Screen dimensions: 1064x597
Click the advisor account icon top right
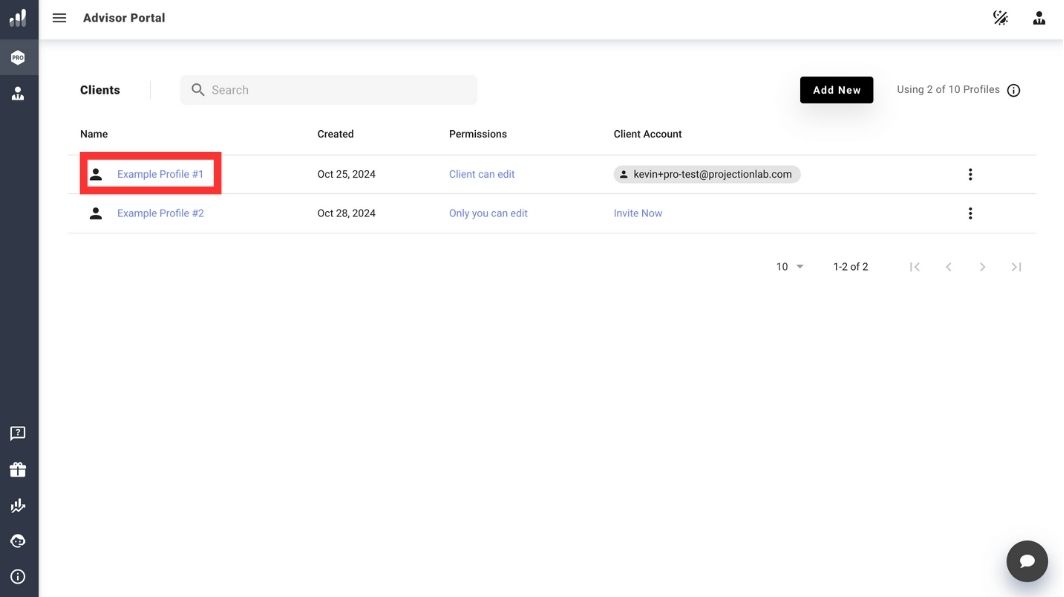tap(1037, 17)
